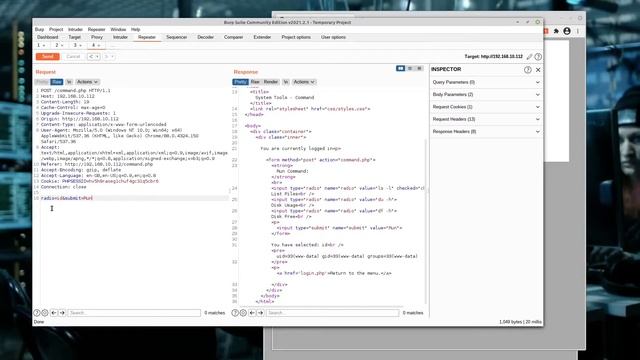This screenshot has height=360, width=640.
Task: Select Repeater request tab 2
Action: click(x=57, y=45)
